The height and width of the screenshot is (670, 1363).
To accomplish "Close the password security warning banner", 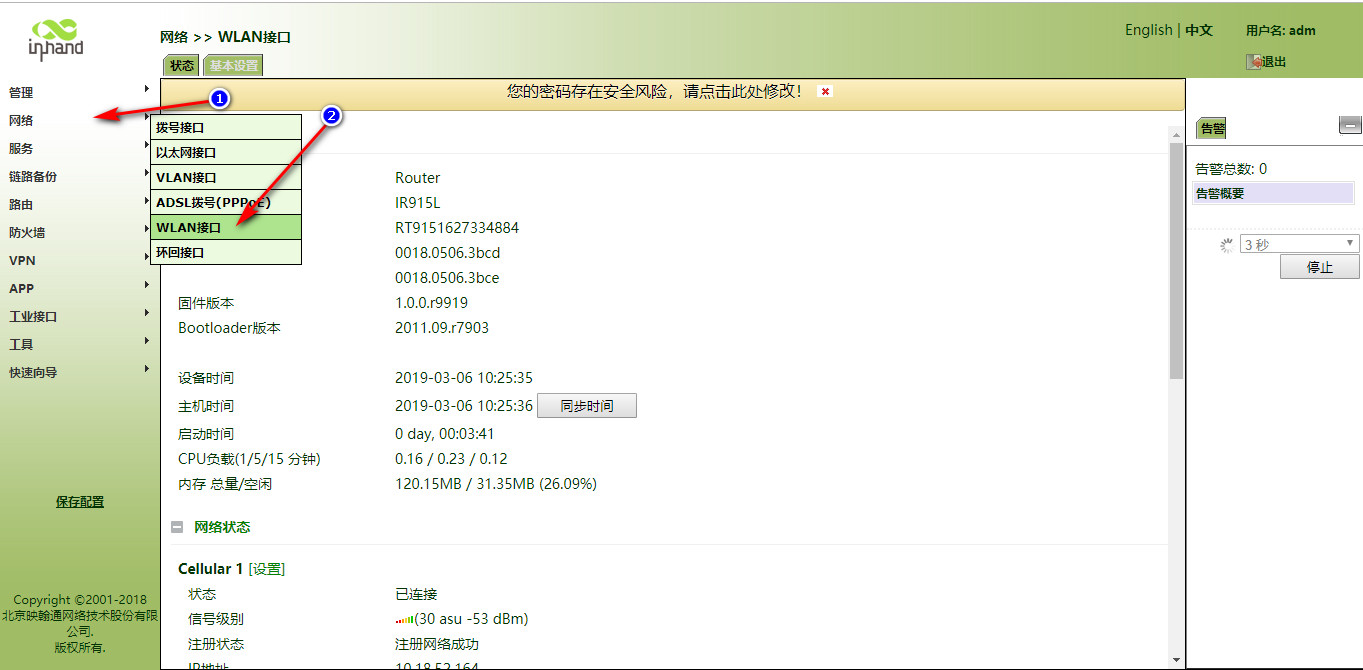I will tap(825, 91).
